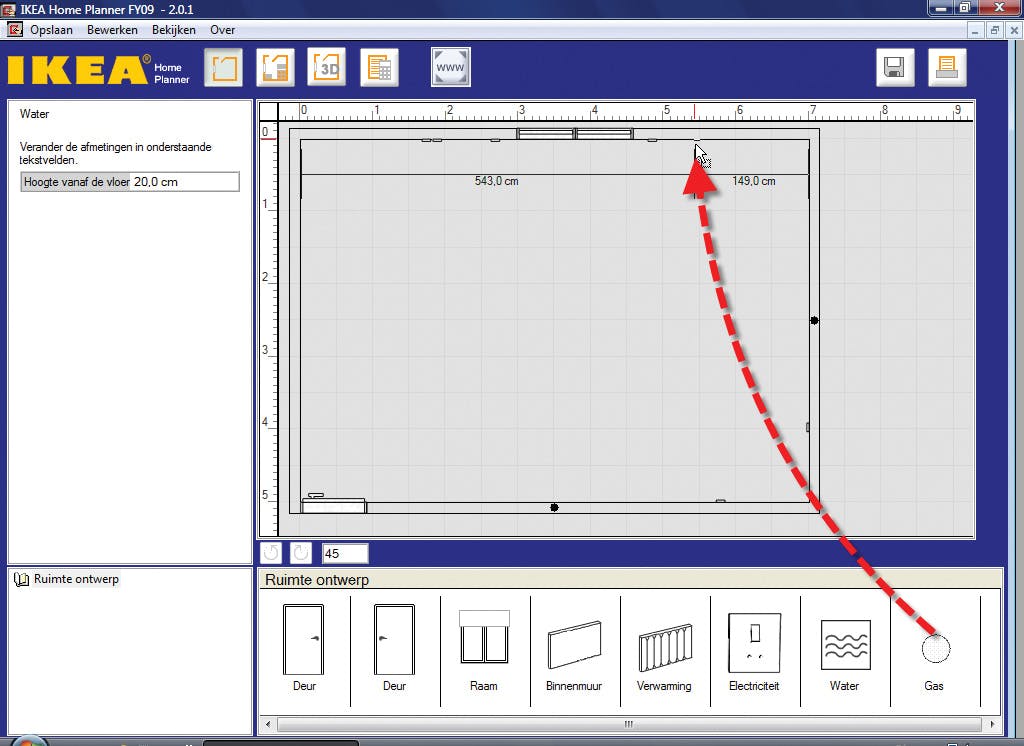Restore the inner document window
The width and height of the screenshot is (1024, 746).
click(995, 30)
